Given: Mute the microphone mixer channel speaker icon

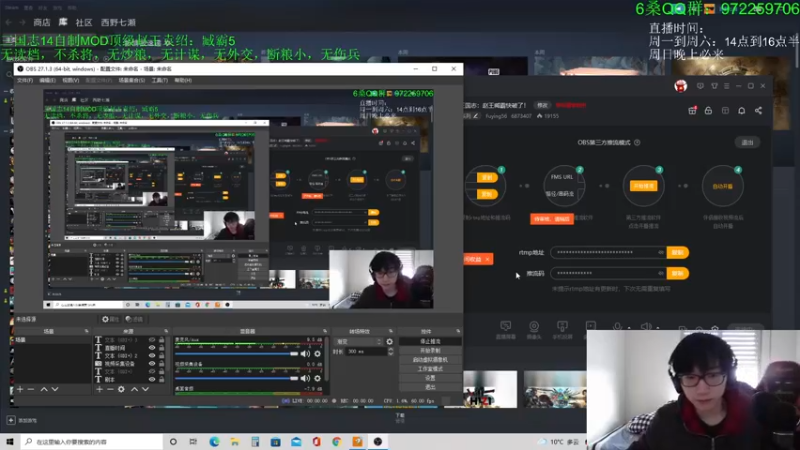Looking at the screenshot, I should [305, 354].
